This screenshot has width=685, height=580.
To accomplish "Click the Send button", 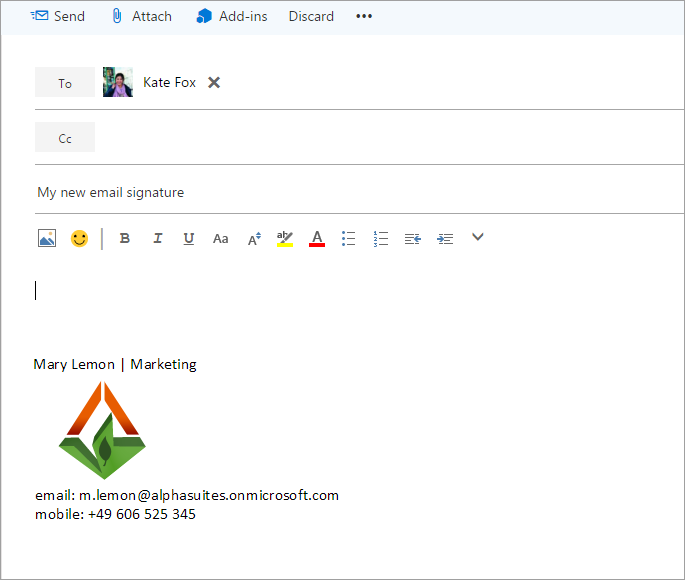I will point(58,16).
